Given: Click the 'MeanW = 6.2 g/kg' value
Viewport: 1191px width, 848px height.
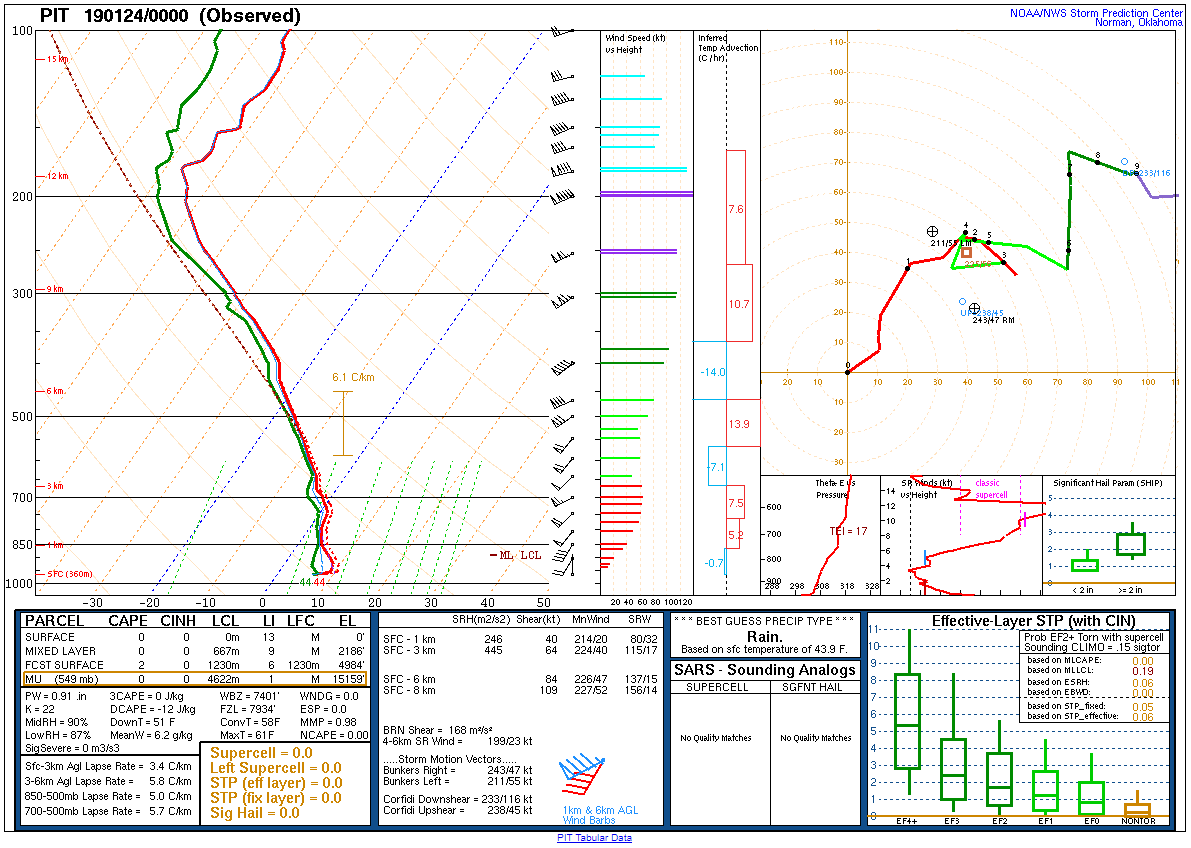Looking at the screenshot, I should 151,735.
